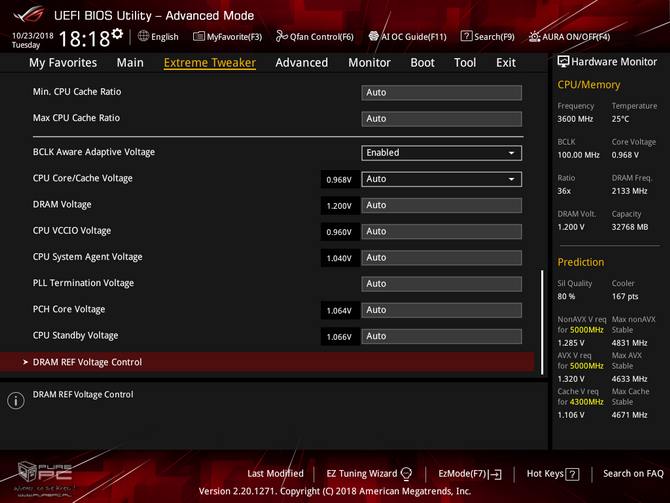Click the PLL Termination Voltage field
This screenshot has height=503, width=670.
[441, 284]
